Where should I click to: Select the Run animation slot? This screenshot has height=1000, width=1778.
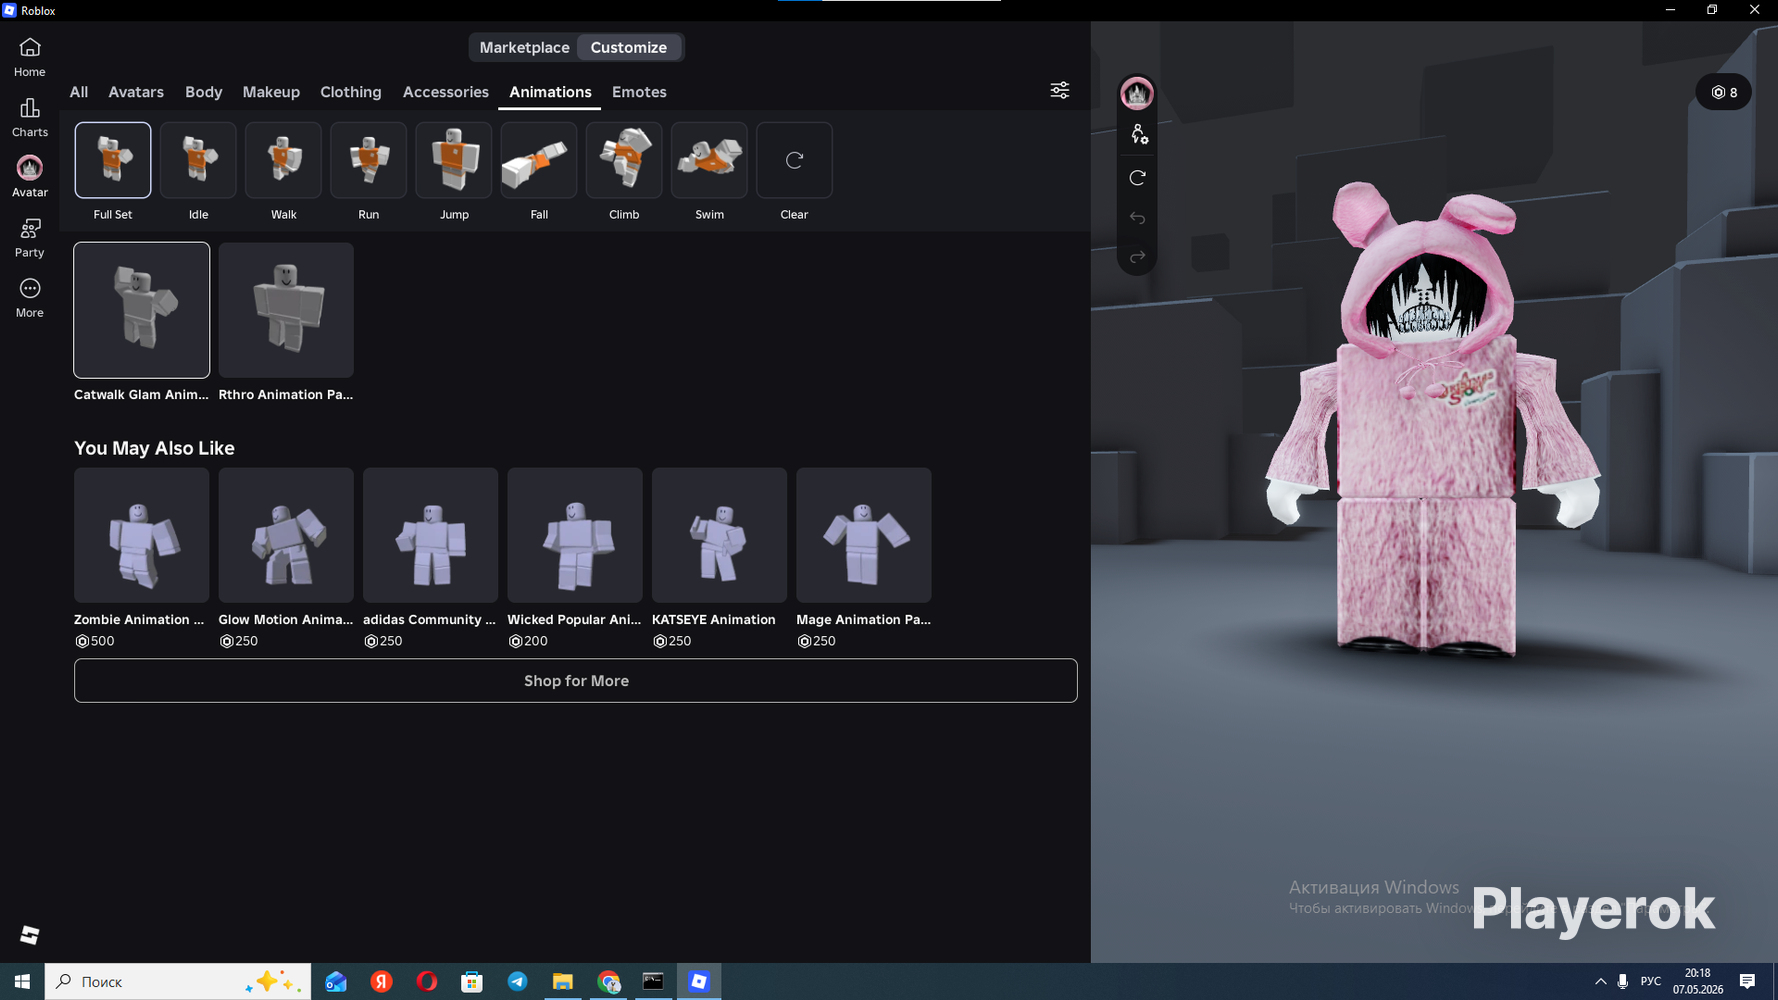pos(369,160)
